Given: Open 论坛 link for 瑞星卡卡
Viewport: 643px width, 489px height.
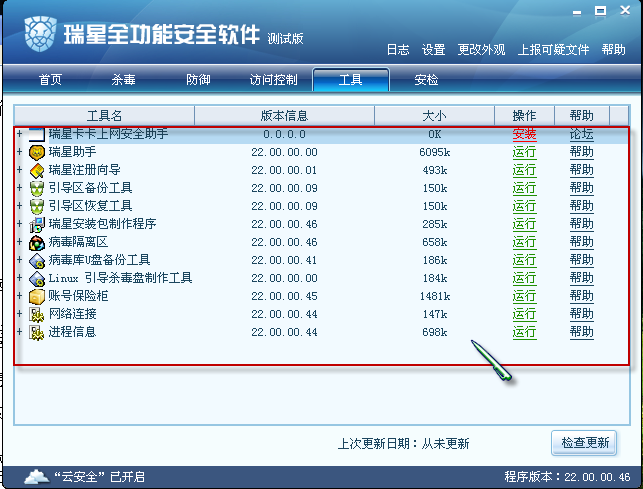Looking at the screenshot, I should pyautogui.click(x=581, y=134).
